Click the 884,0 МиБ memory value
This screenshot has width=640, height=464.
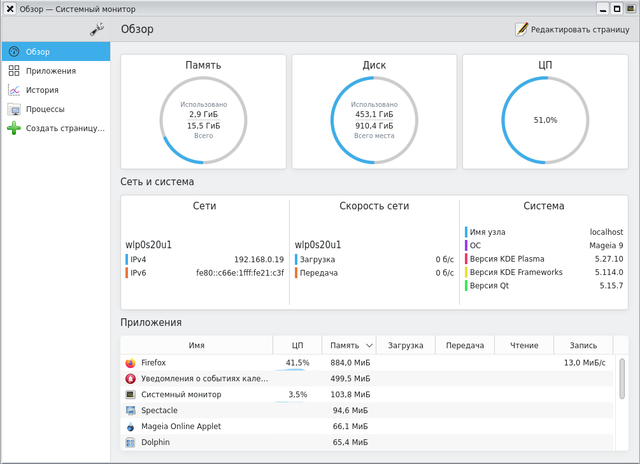[350, 362]
